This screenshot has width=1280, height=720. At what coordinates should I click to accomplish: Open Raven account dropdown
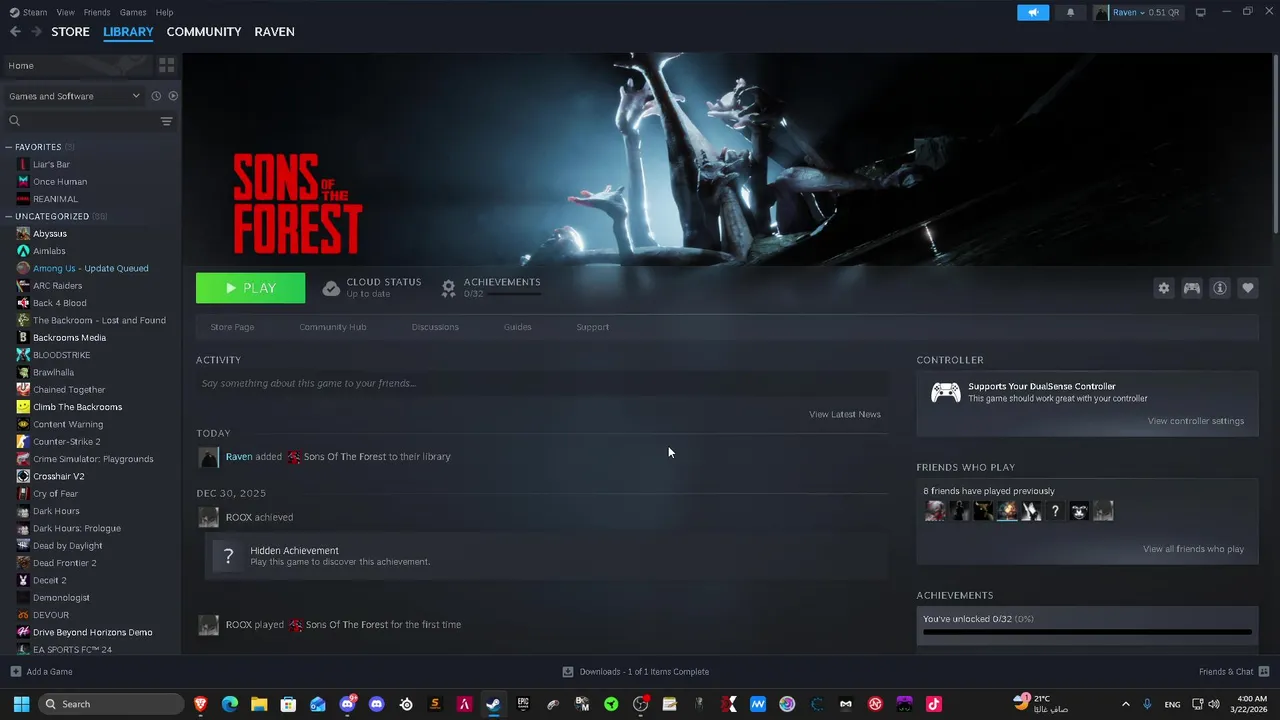1136,12
